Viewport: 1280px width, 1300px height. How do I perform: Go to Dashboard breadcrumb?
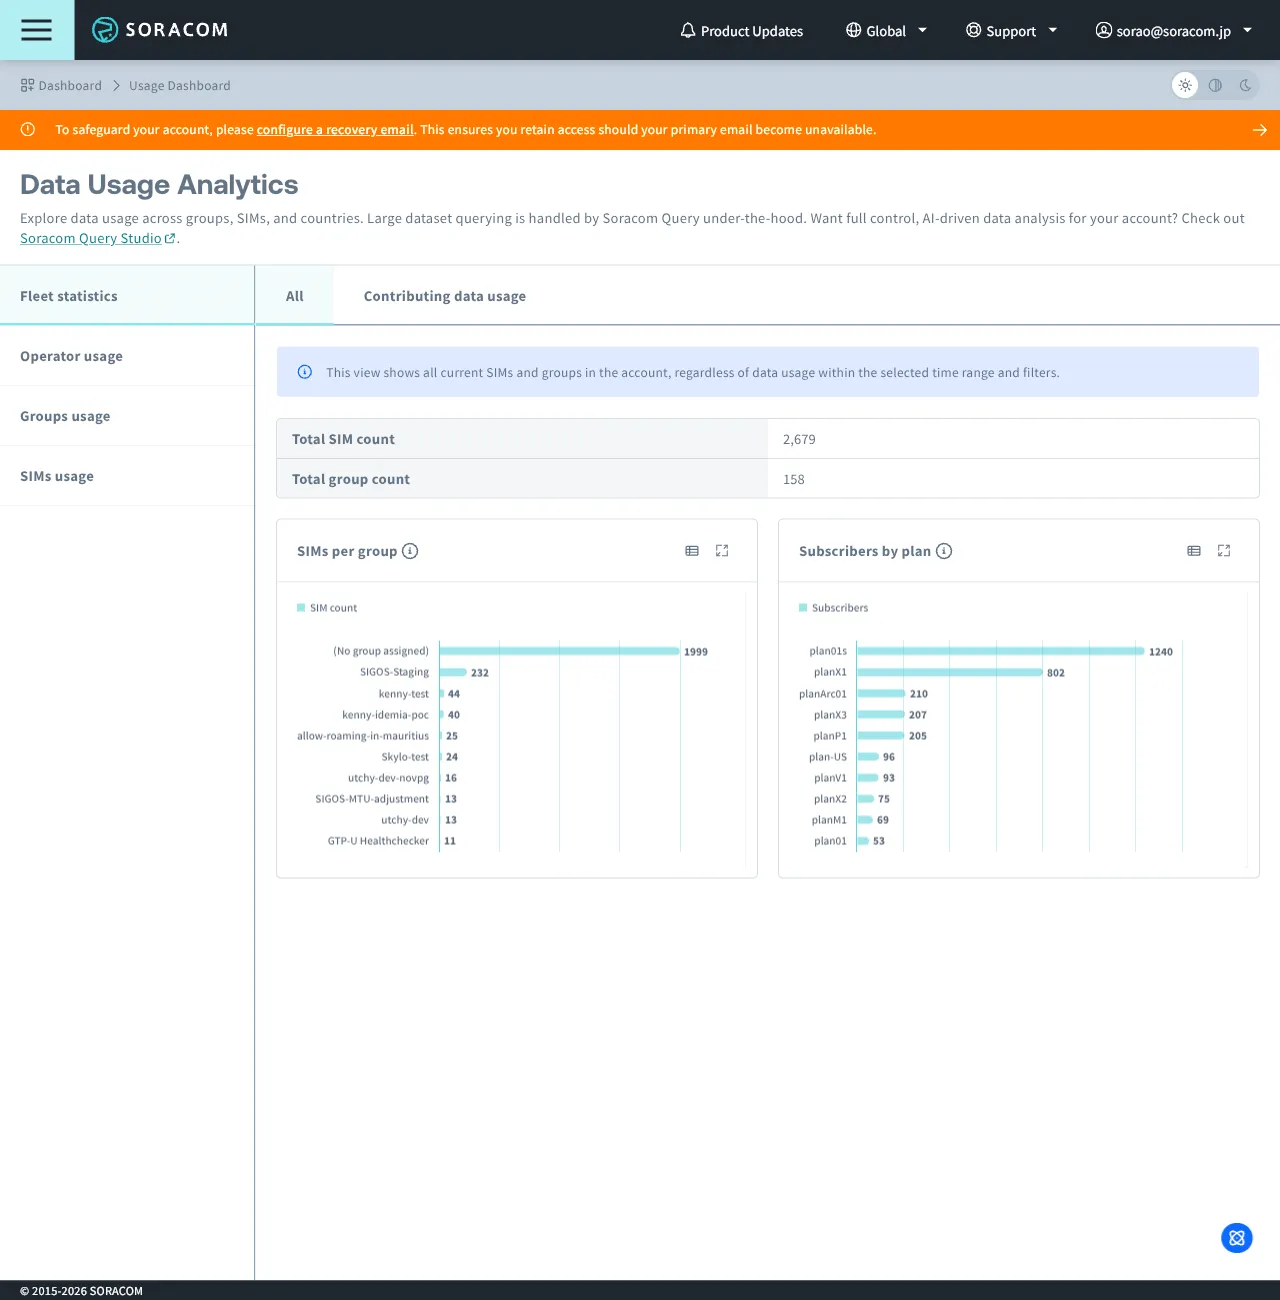point(61,86)
